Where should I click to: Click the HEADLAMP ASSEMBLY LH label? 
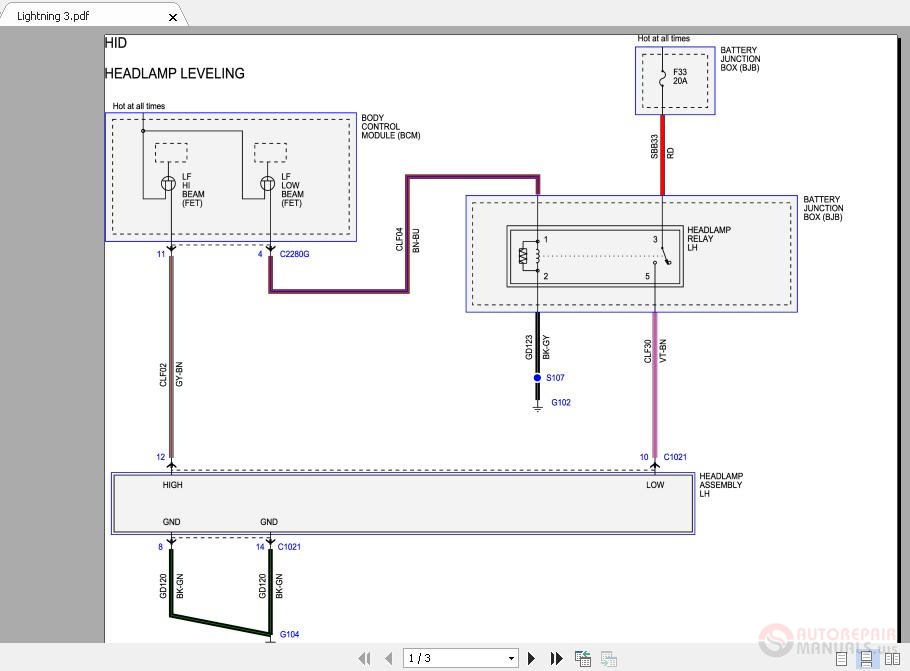[x=721, y=485]
